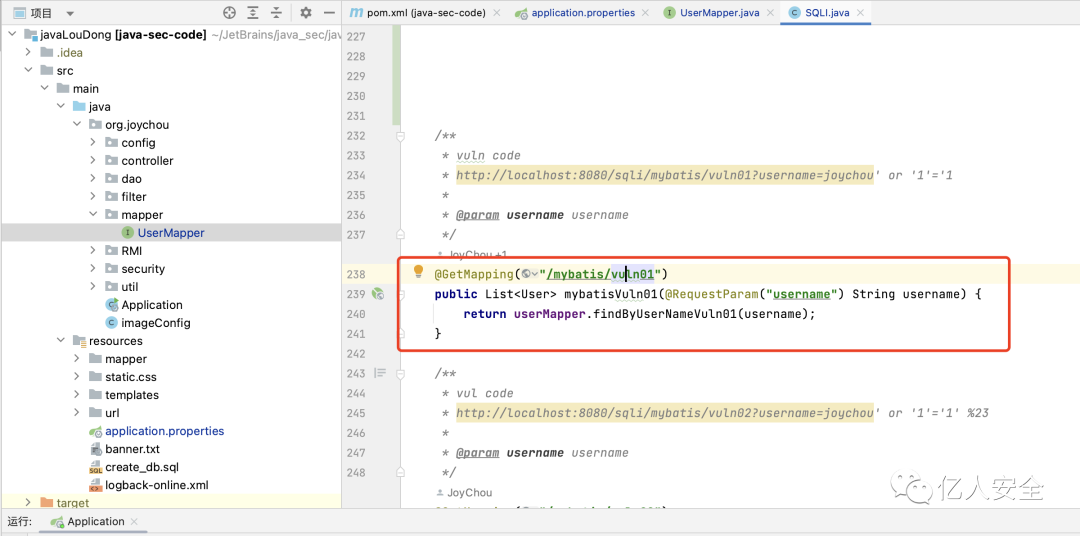Viewport: 1080px width, 536px height.
Task: Switch to application.properties tab
Action: [x=583, y=12]
